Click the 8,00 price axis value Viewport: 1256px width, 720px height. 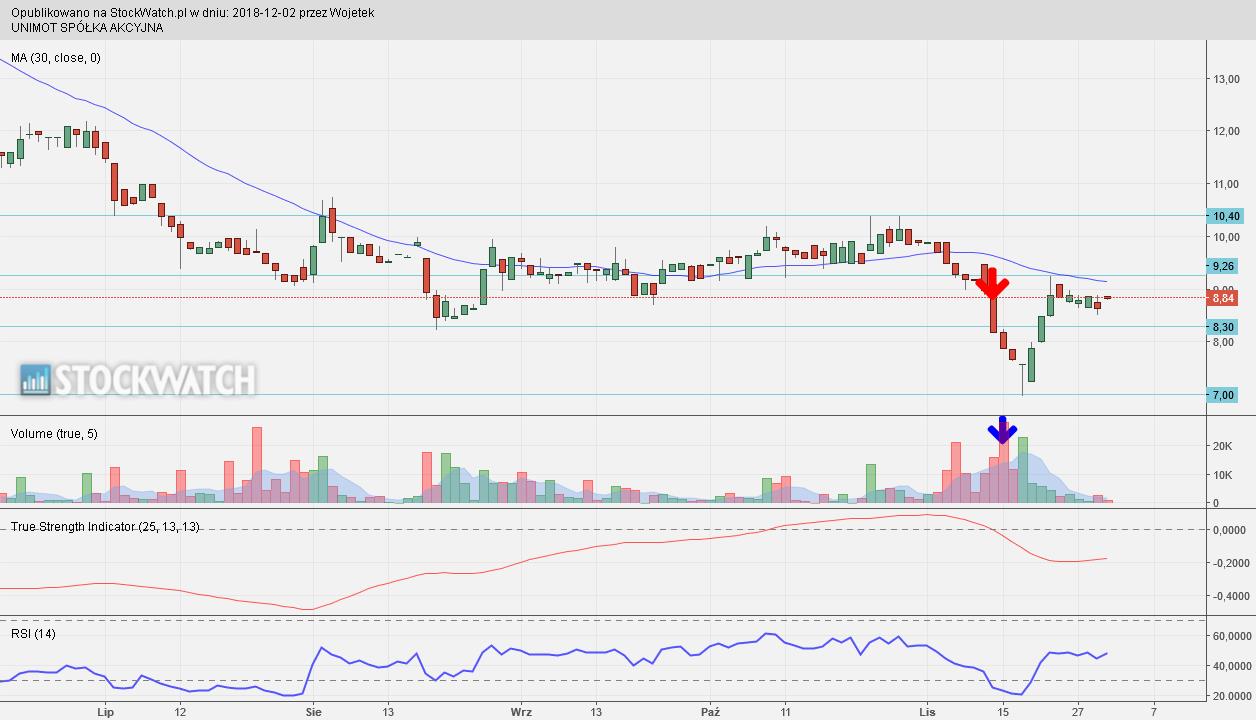click(x=1225, y=343)
